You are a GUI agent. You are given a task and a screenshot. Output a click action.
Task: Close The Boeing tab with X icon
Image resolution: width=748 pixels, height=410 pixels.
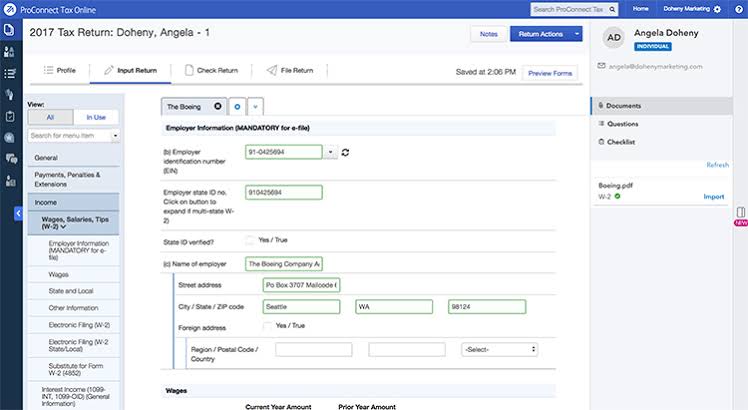(218, 106)
